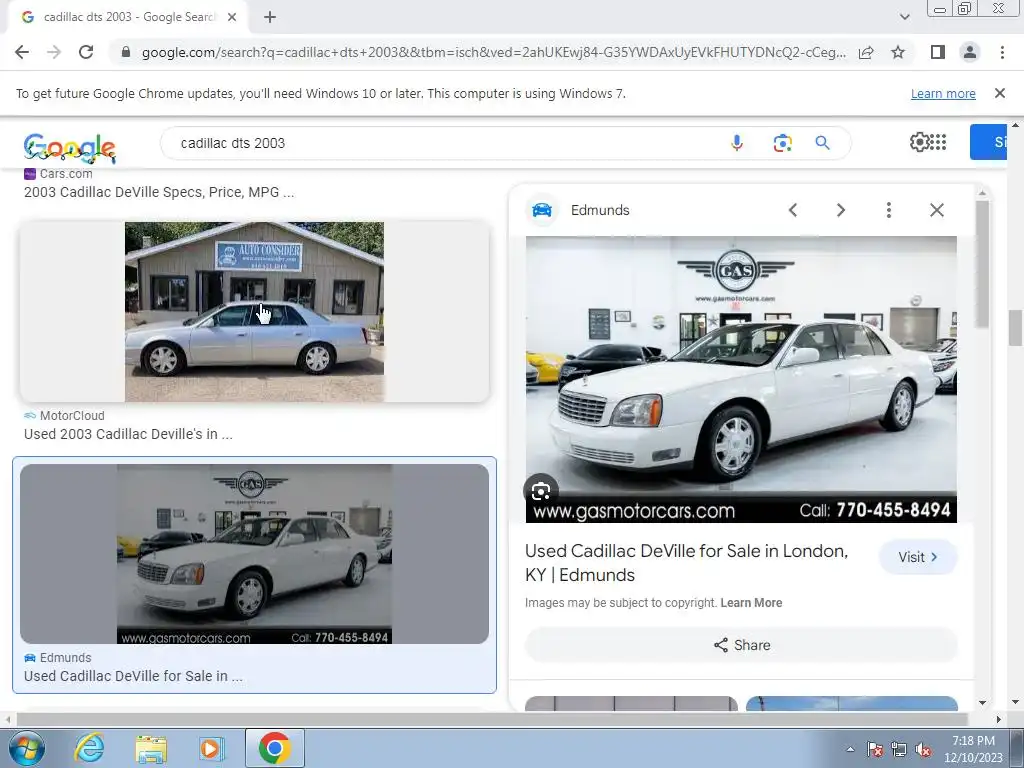Screen dimensions: 1024x768
Task: Click the MotorCloud source label
Action: [72, 415]
